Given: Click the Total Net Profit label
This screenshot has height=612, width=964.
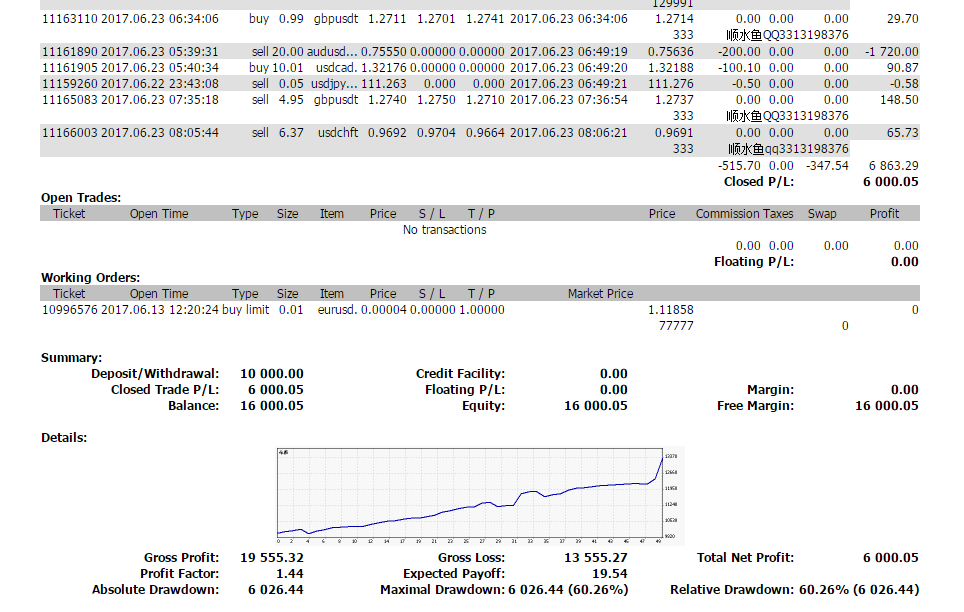Looking at the screenshot, I should click(x=745, y=558).
